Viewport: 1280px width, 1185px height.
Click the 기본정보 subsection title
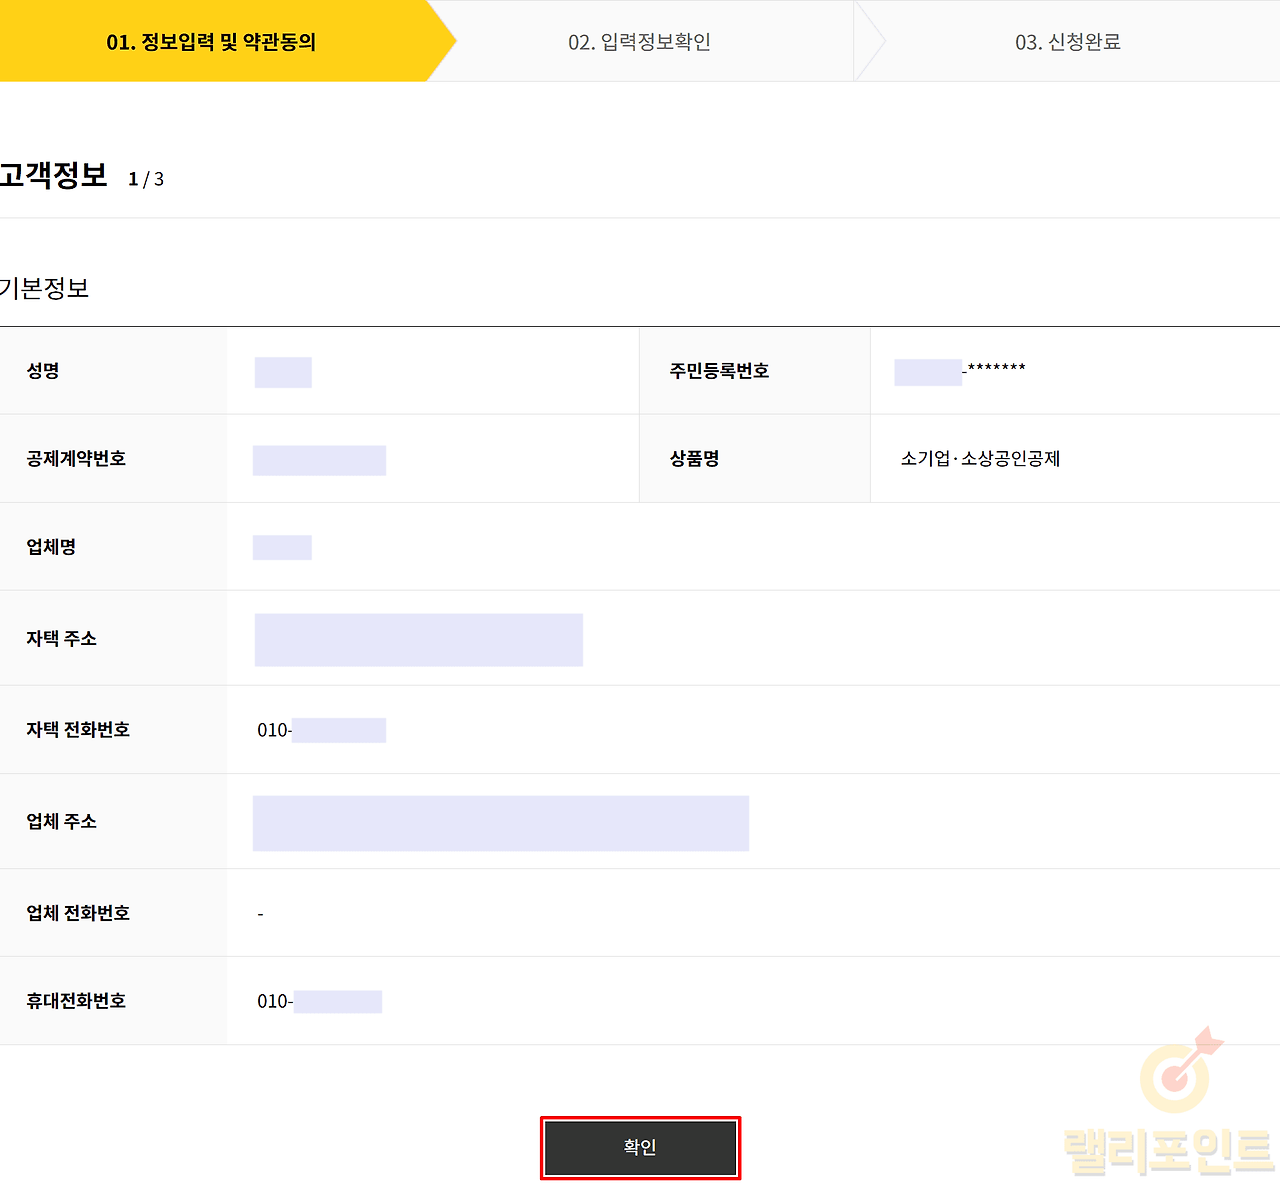pyautogui.click(x=45, y=288)
